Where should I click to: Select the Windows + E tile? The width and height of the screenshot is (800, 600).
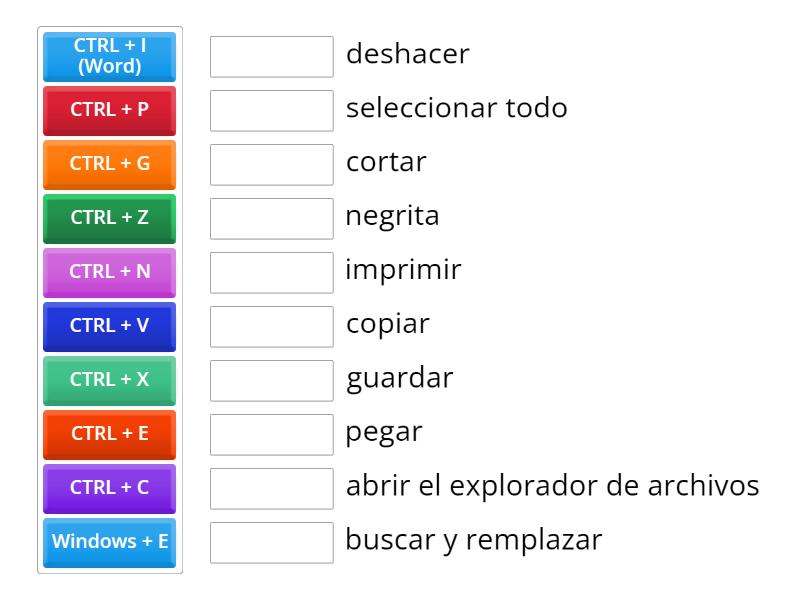[109, 542]
